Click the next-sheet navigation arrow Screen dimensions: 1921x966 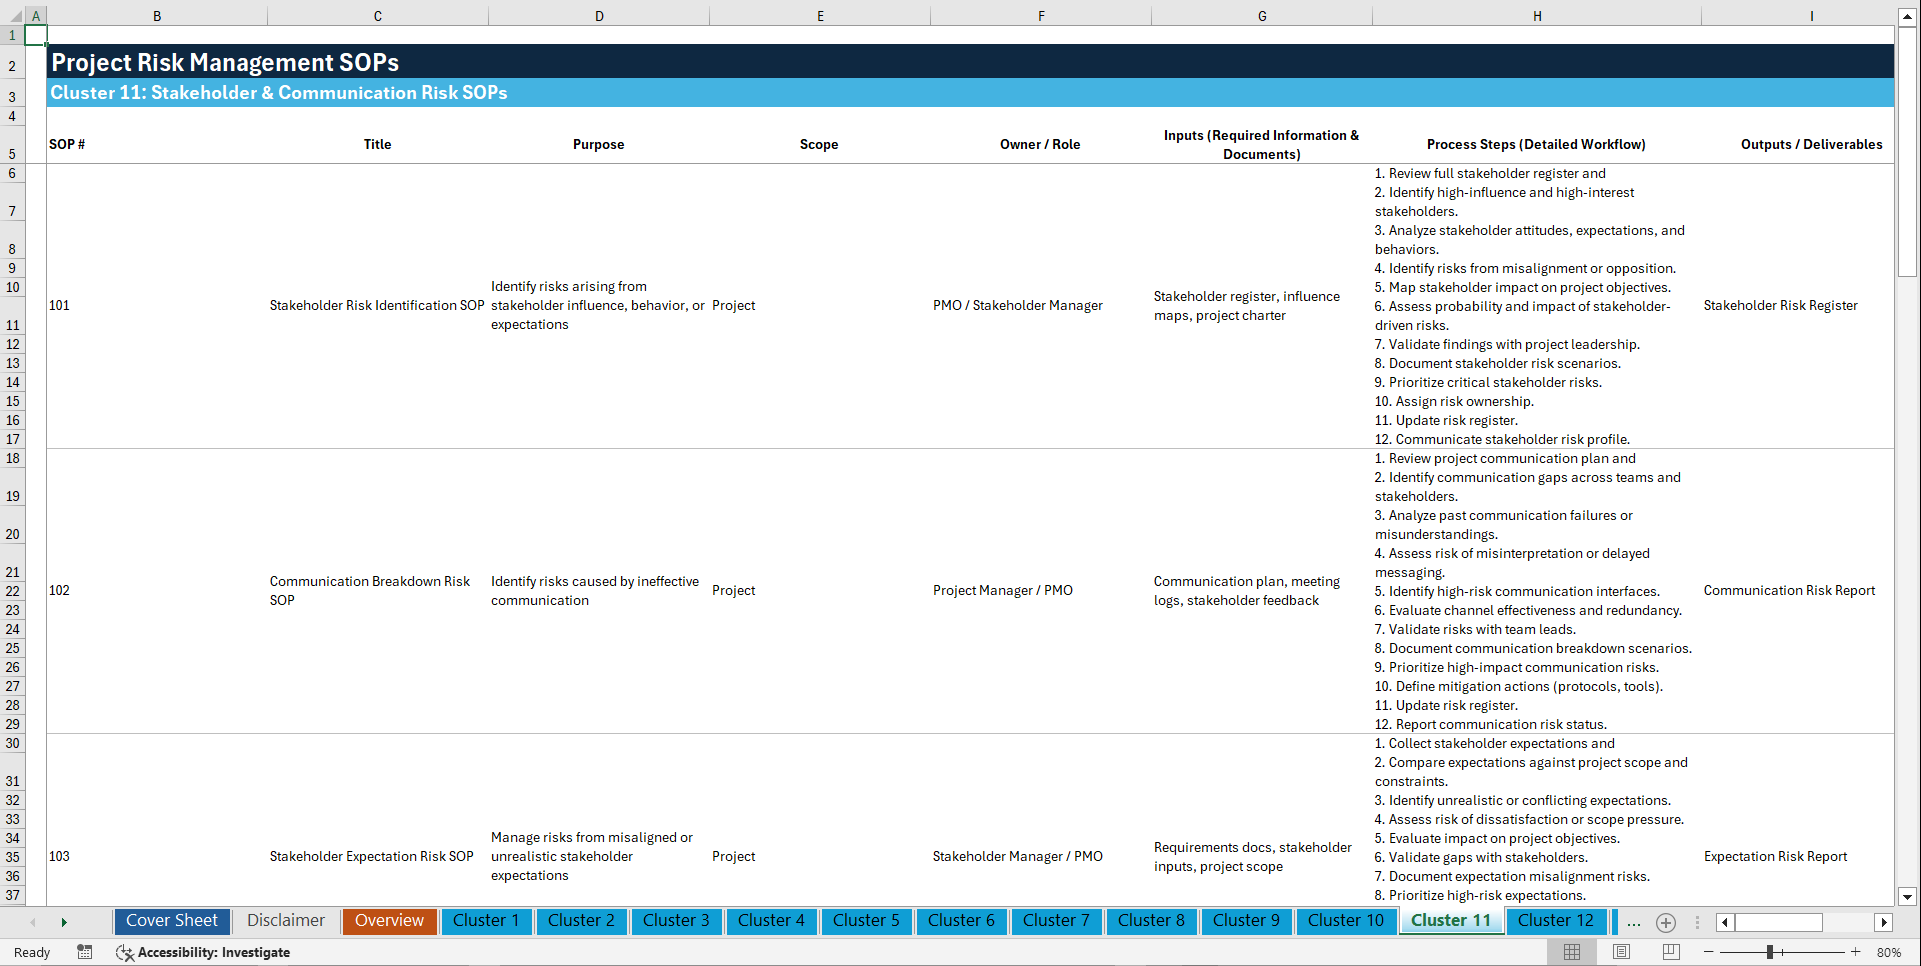[x=64, y=922]
